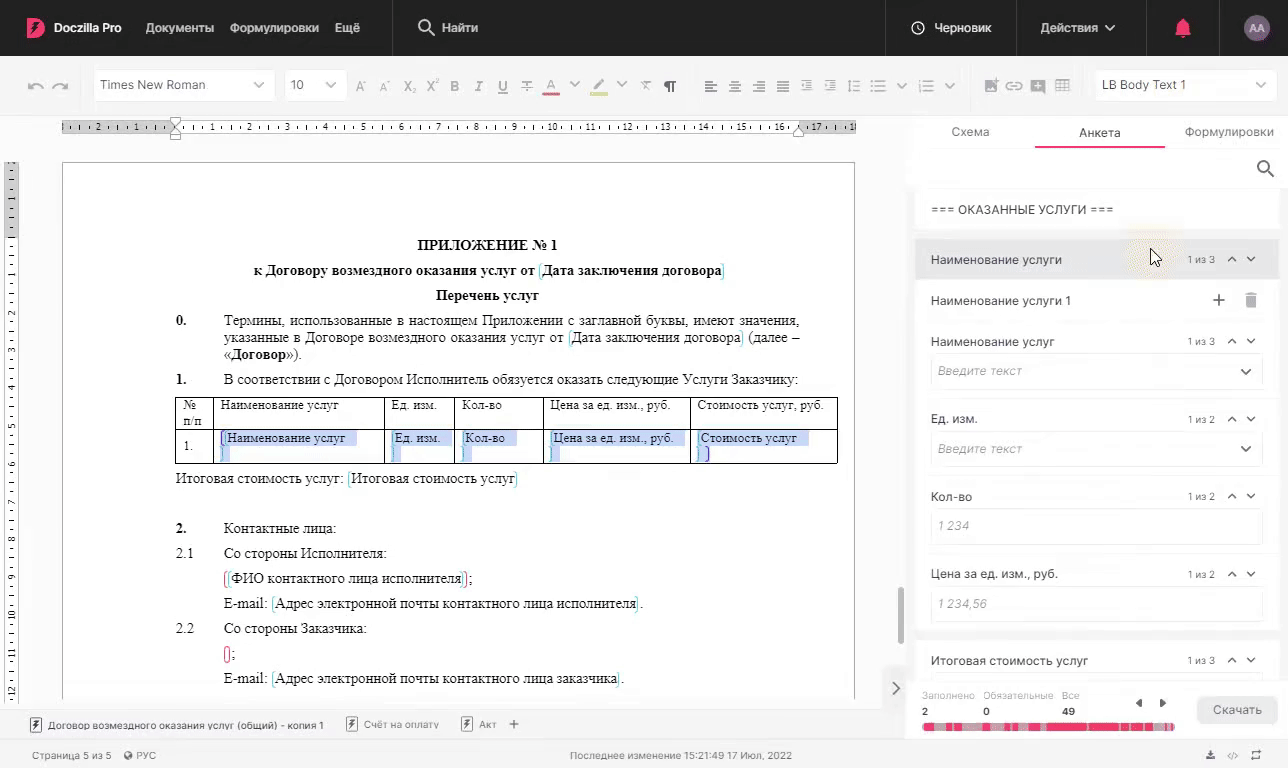Viewport: 1288px width, 768px height.
Task: Apply subscript formatting
Action: 408,86
